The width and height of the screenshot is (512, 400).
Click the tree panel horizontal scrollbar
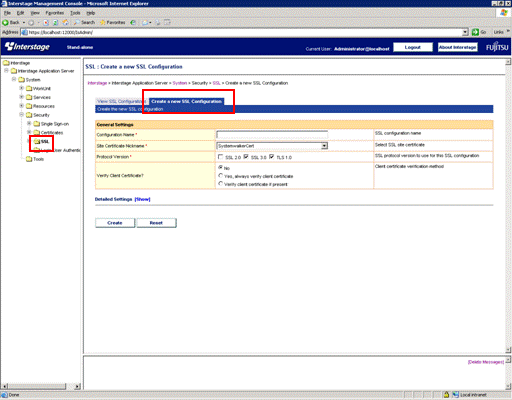coord(41,386)
